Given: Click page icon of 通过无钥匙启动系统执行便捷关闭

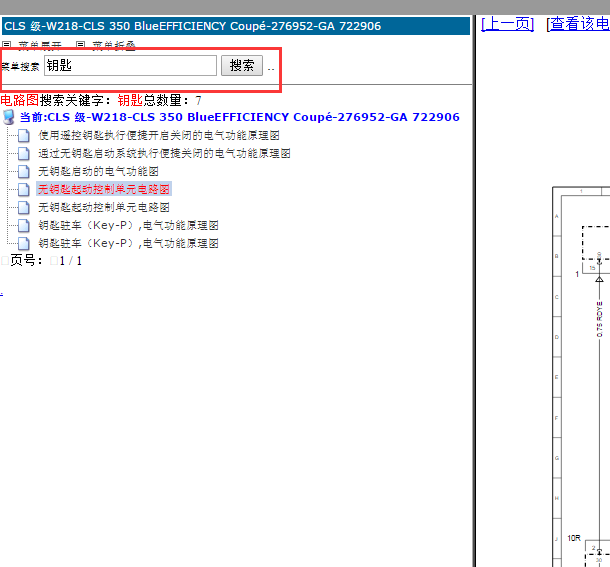Looking at the screenshot, I should pos(23,153).
